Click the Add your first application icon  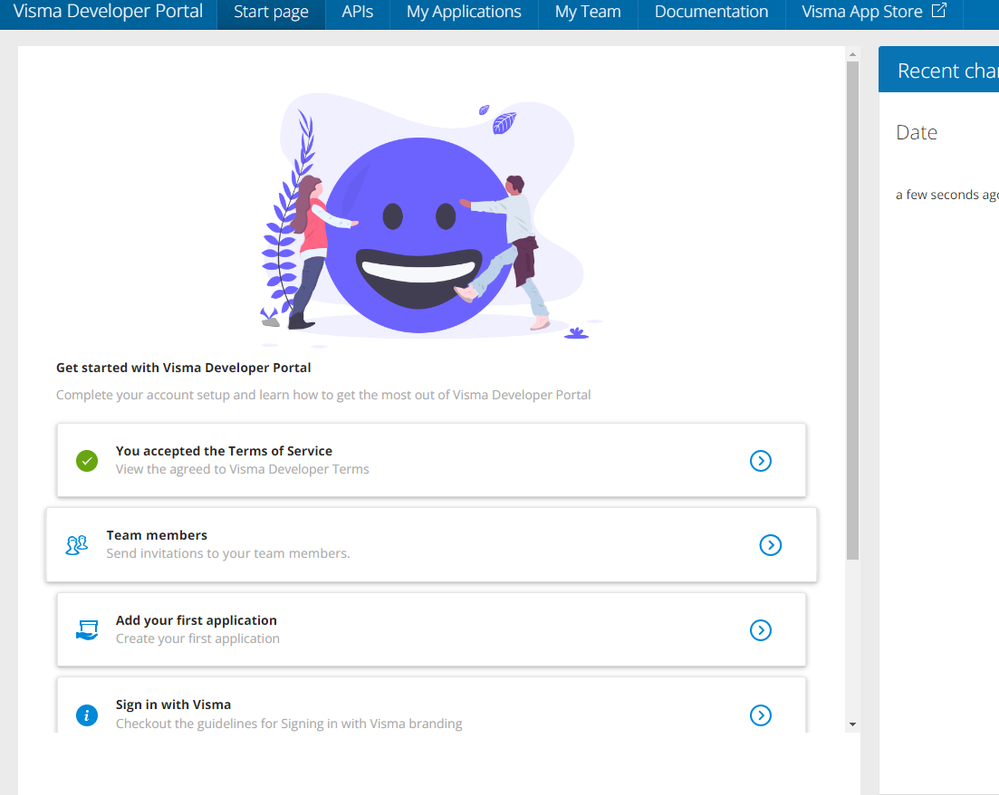pos(87,630)
